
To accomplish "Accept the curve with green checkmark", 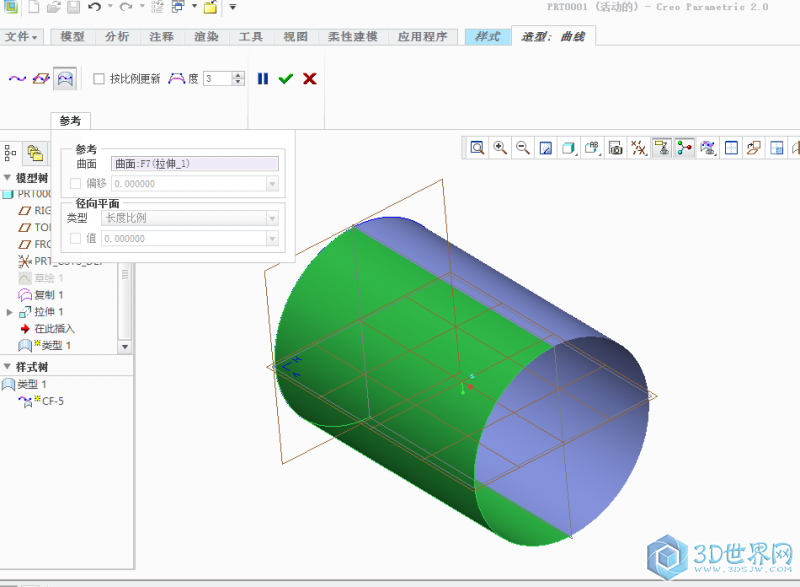I will [x=286, y=79].
